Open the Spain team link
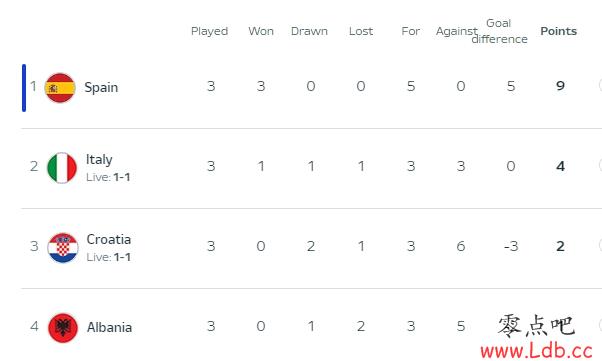Image resolution: width=602 pixels, height=361 pixels. click(101, 88)
